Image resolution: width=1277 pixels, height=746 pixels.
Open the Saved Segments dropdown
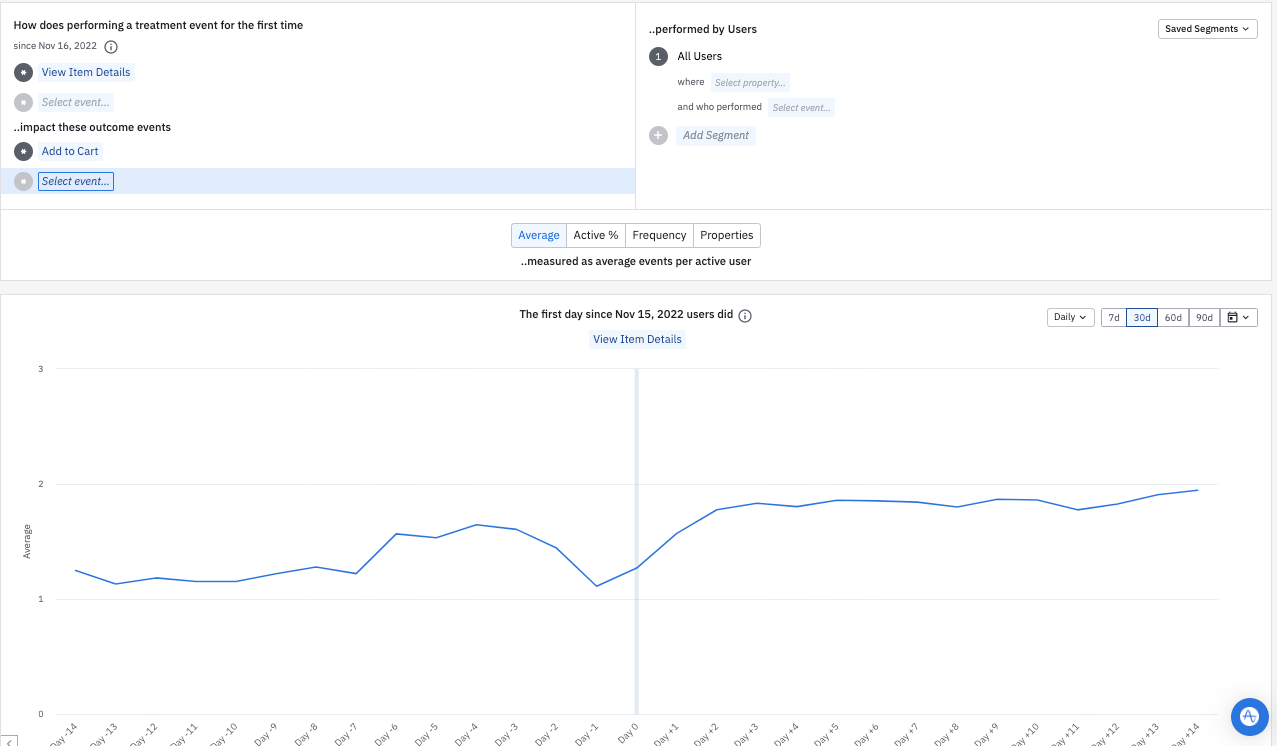pyautogui.click(x=1207, y=29)
